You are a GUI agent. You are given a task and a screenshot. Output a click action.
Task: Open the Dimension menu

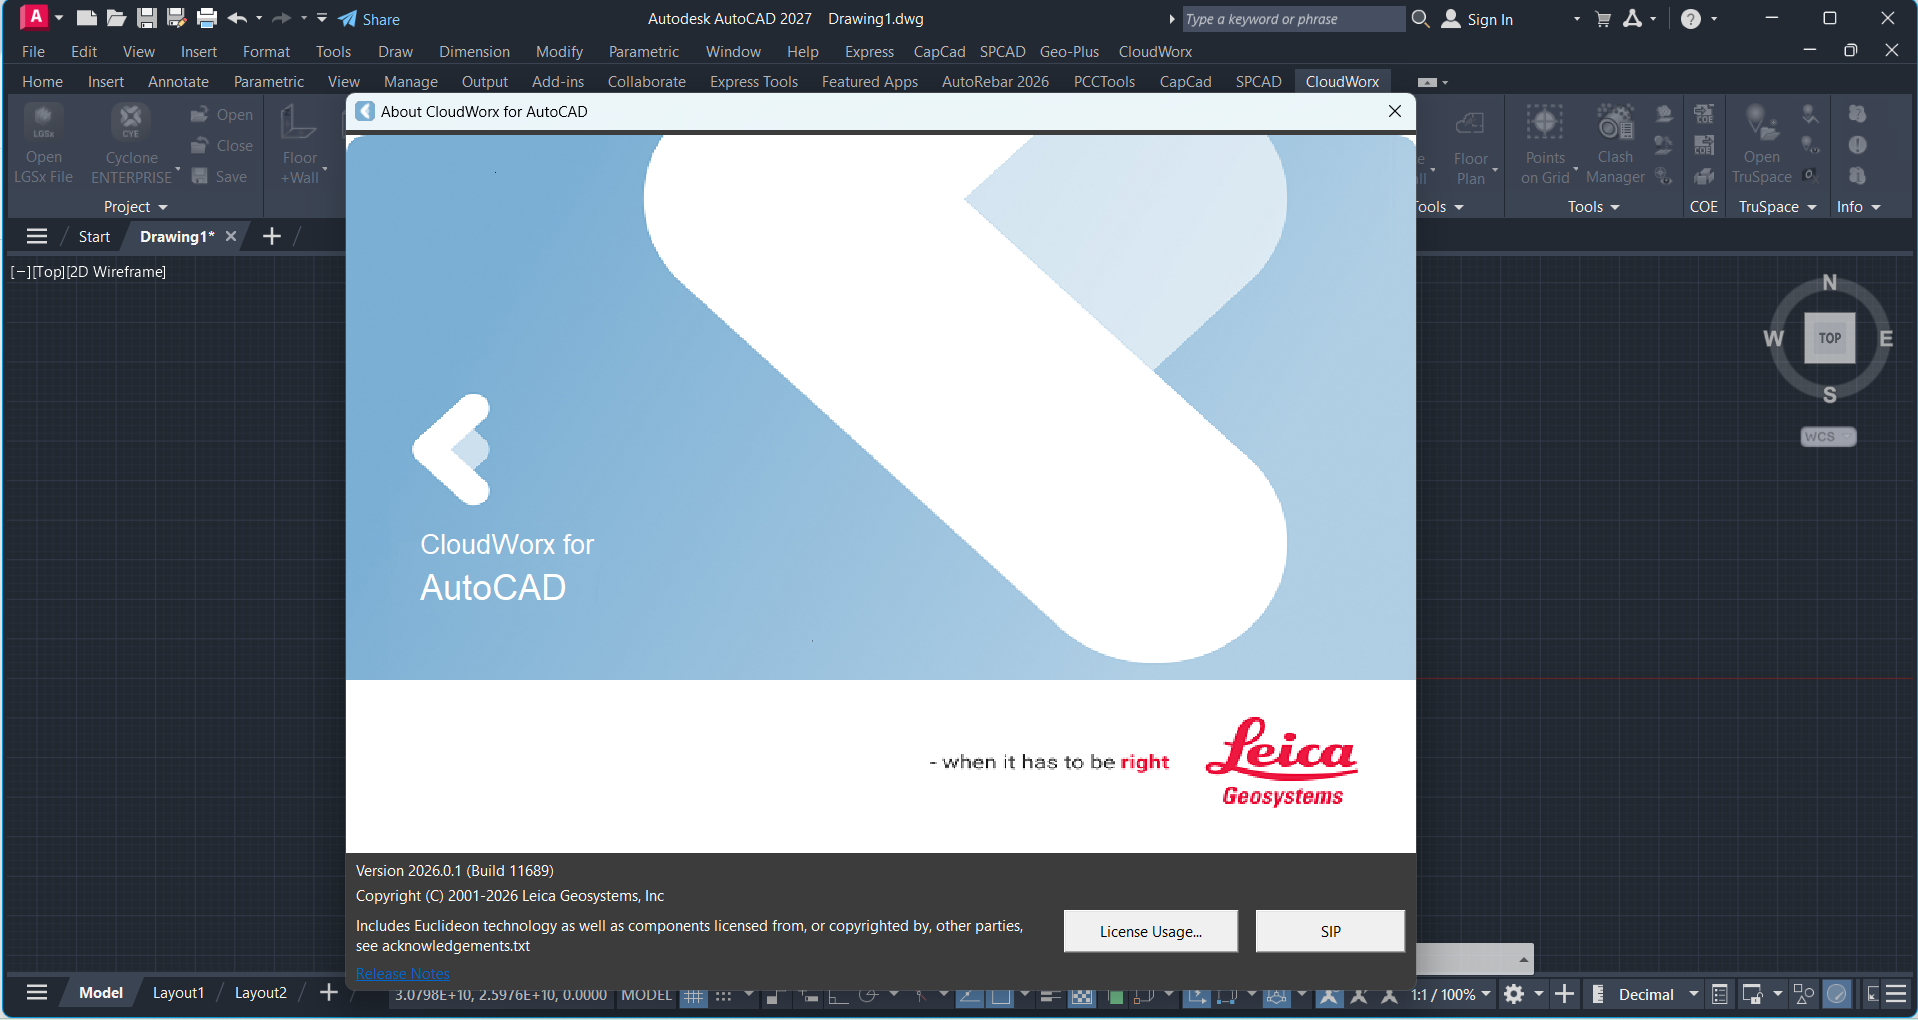pyautogui.click(x=474, y=52)
